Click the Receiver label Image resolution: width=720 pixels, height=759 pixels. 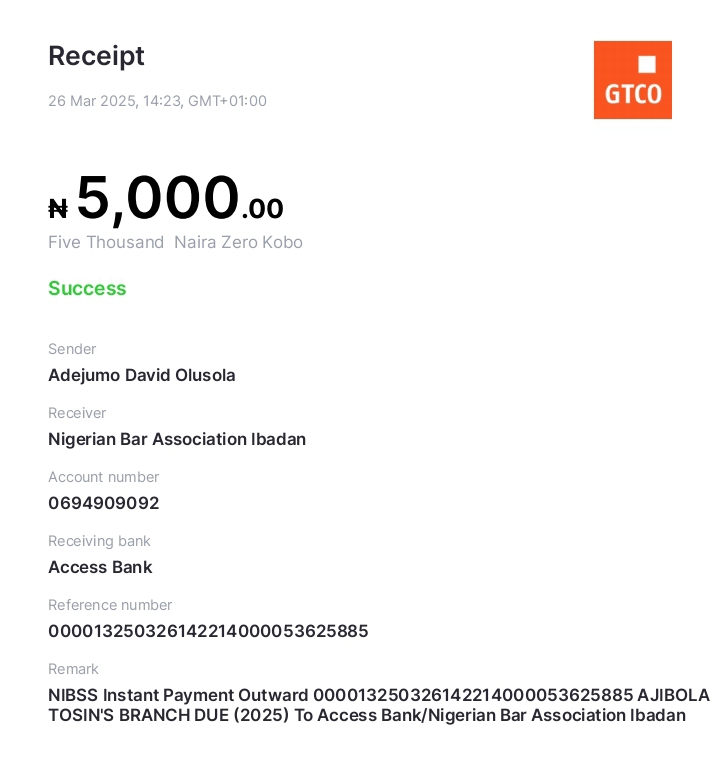[x=77, y=413]
